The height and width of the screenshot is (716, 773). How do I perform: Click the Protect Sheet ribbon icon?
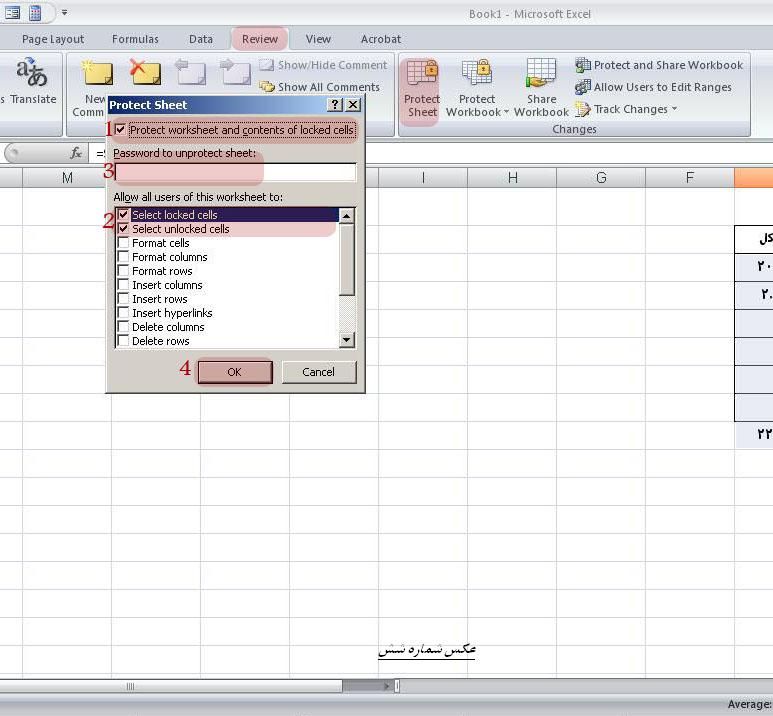click(422, 73)
